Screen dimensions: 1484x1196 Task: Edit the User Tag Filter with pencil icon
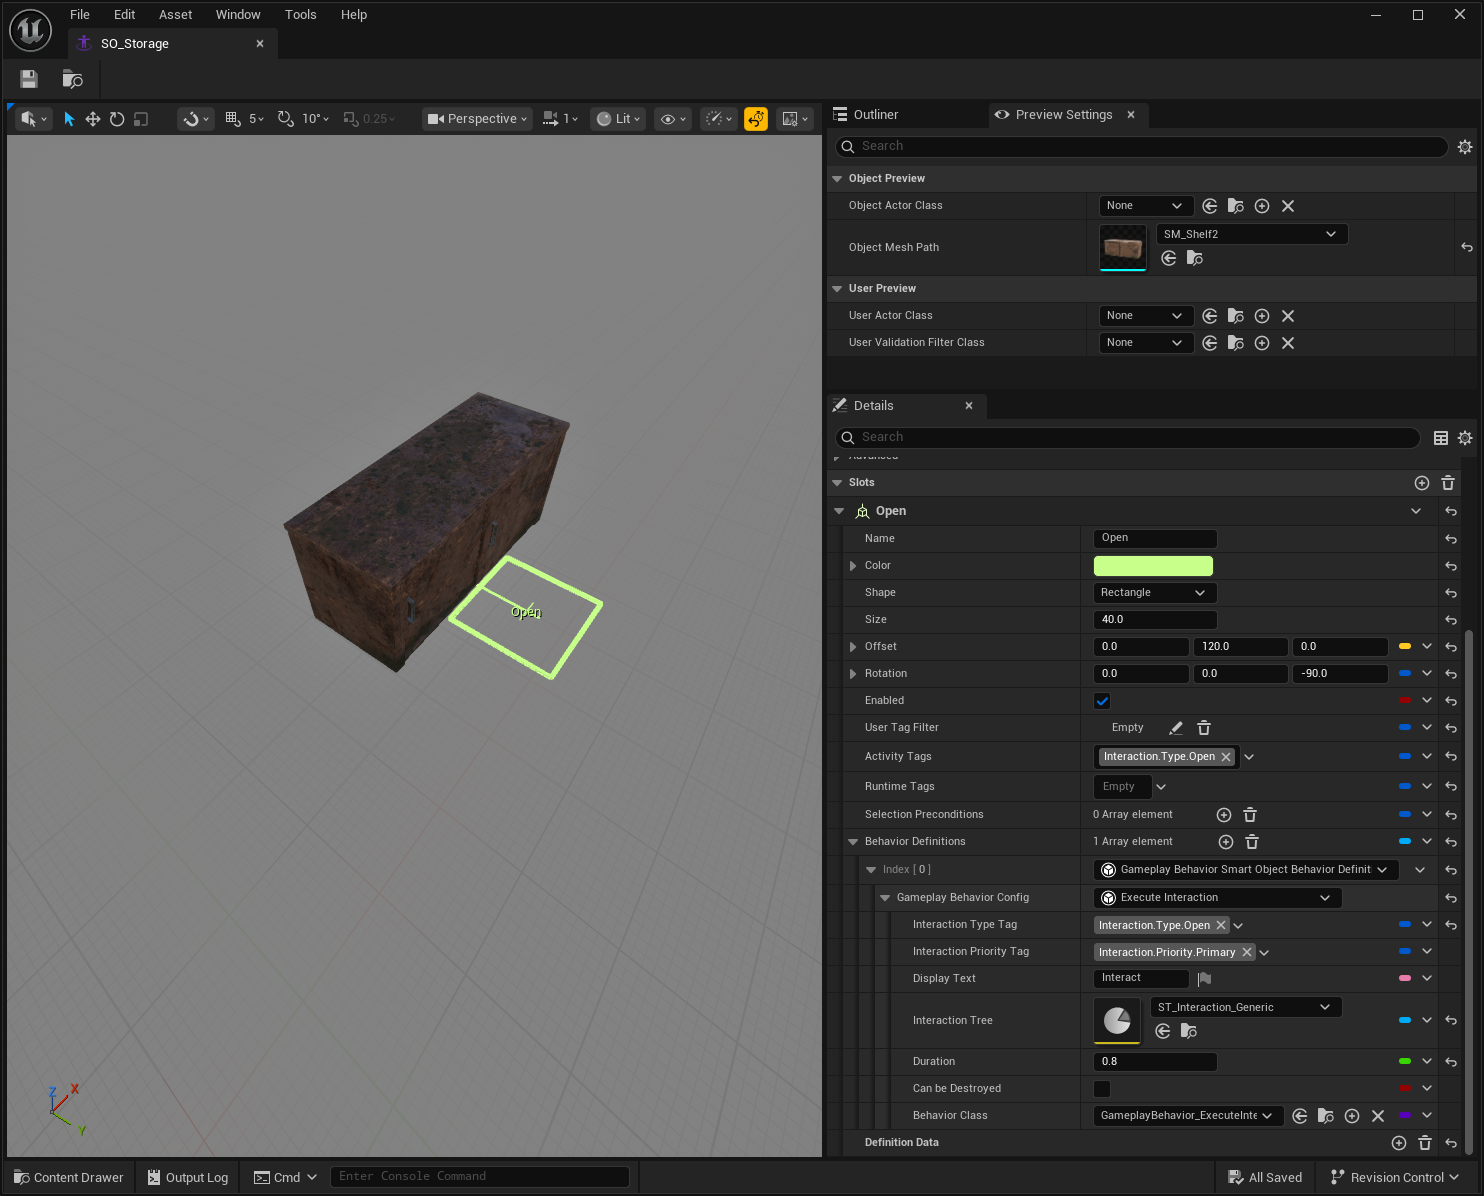click(1175, 727)
